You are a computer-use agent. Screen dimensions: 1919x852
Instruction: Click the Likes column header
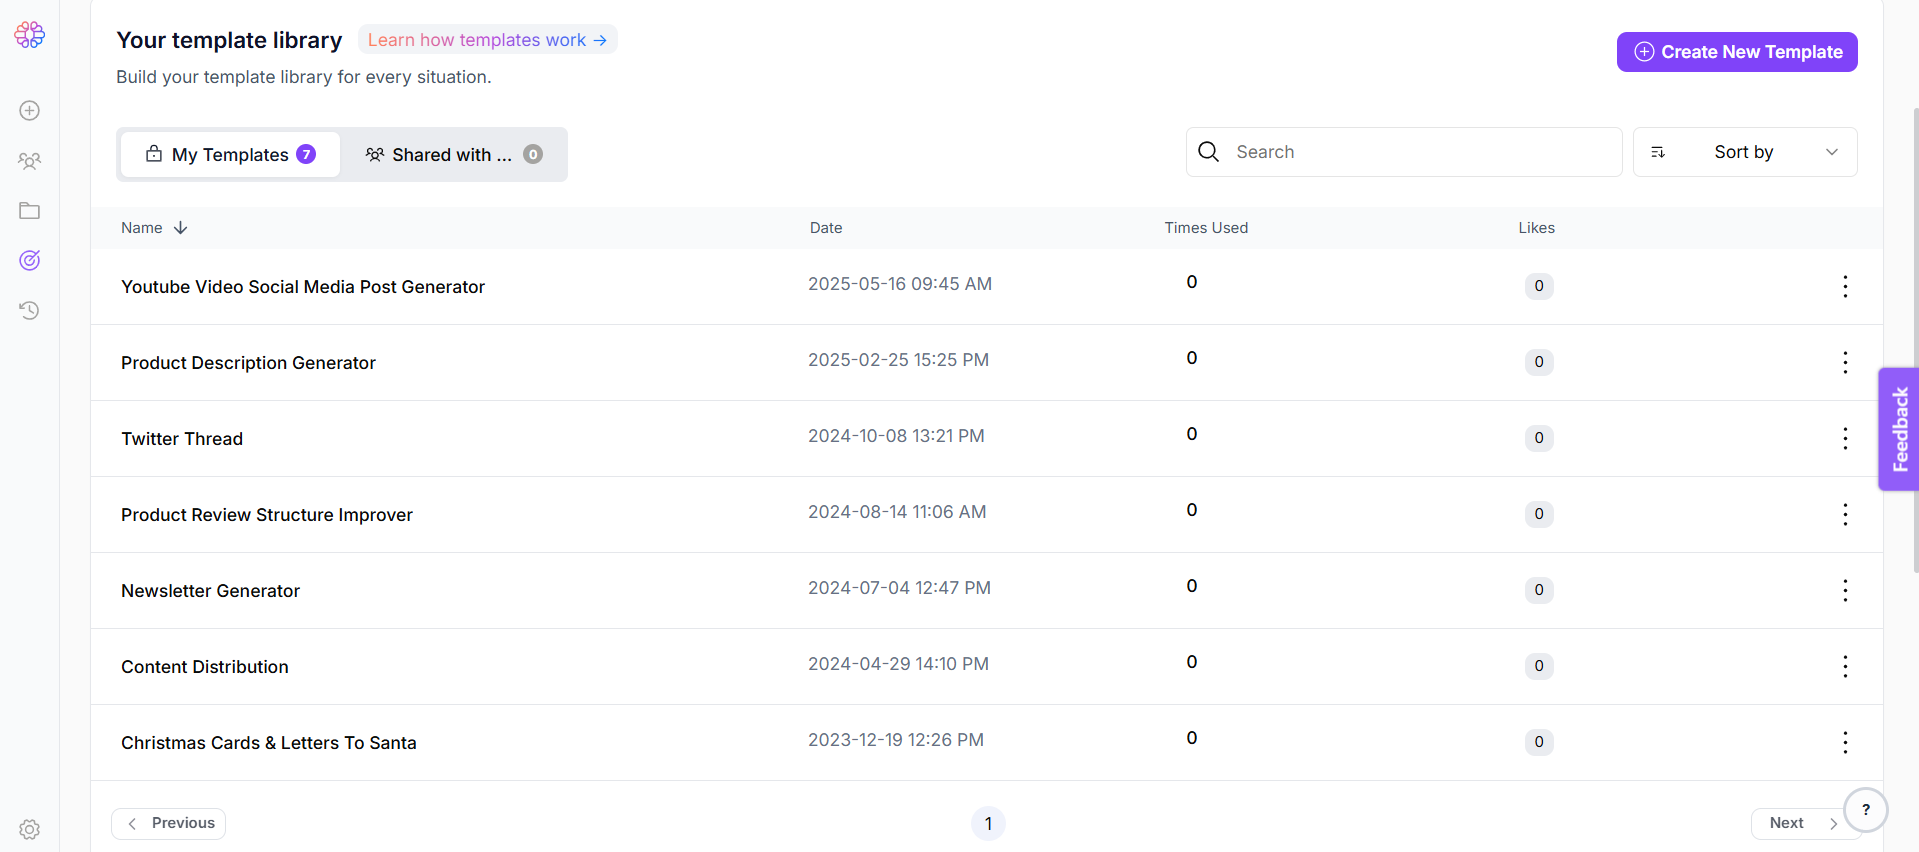click(x=1536, y=228)
